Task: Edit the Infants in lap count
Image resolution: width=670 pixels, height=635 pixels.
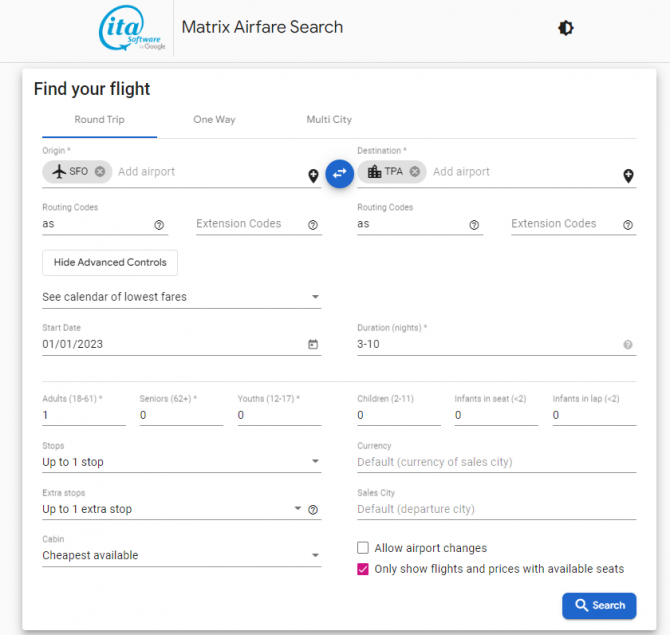Action: pyautogui.click(x=594, y=415)
